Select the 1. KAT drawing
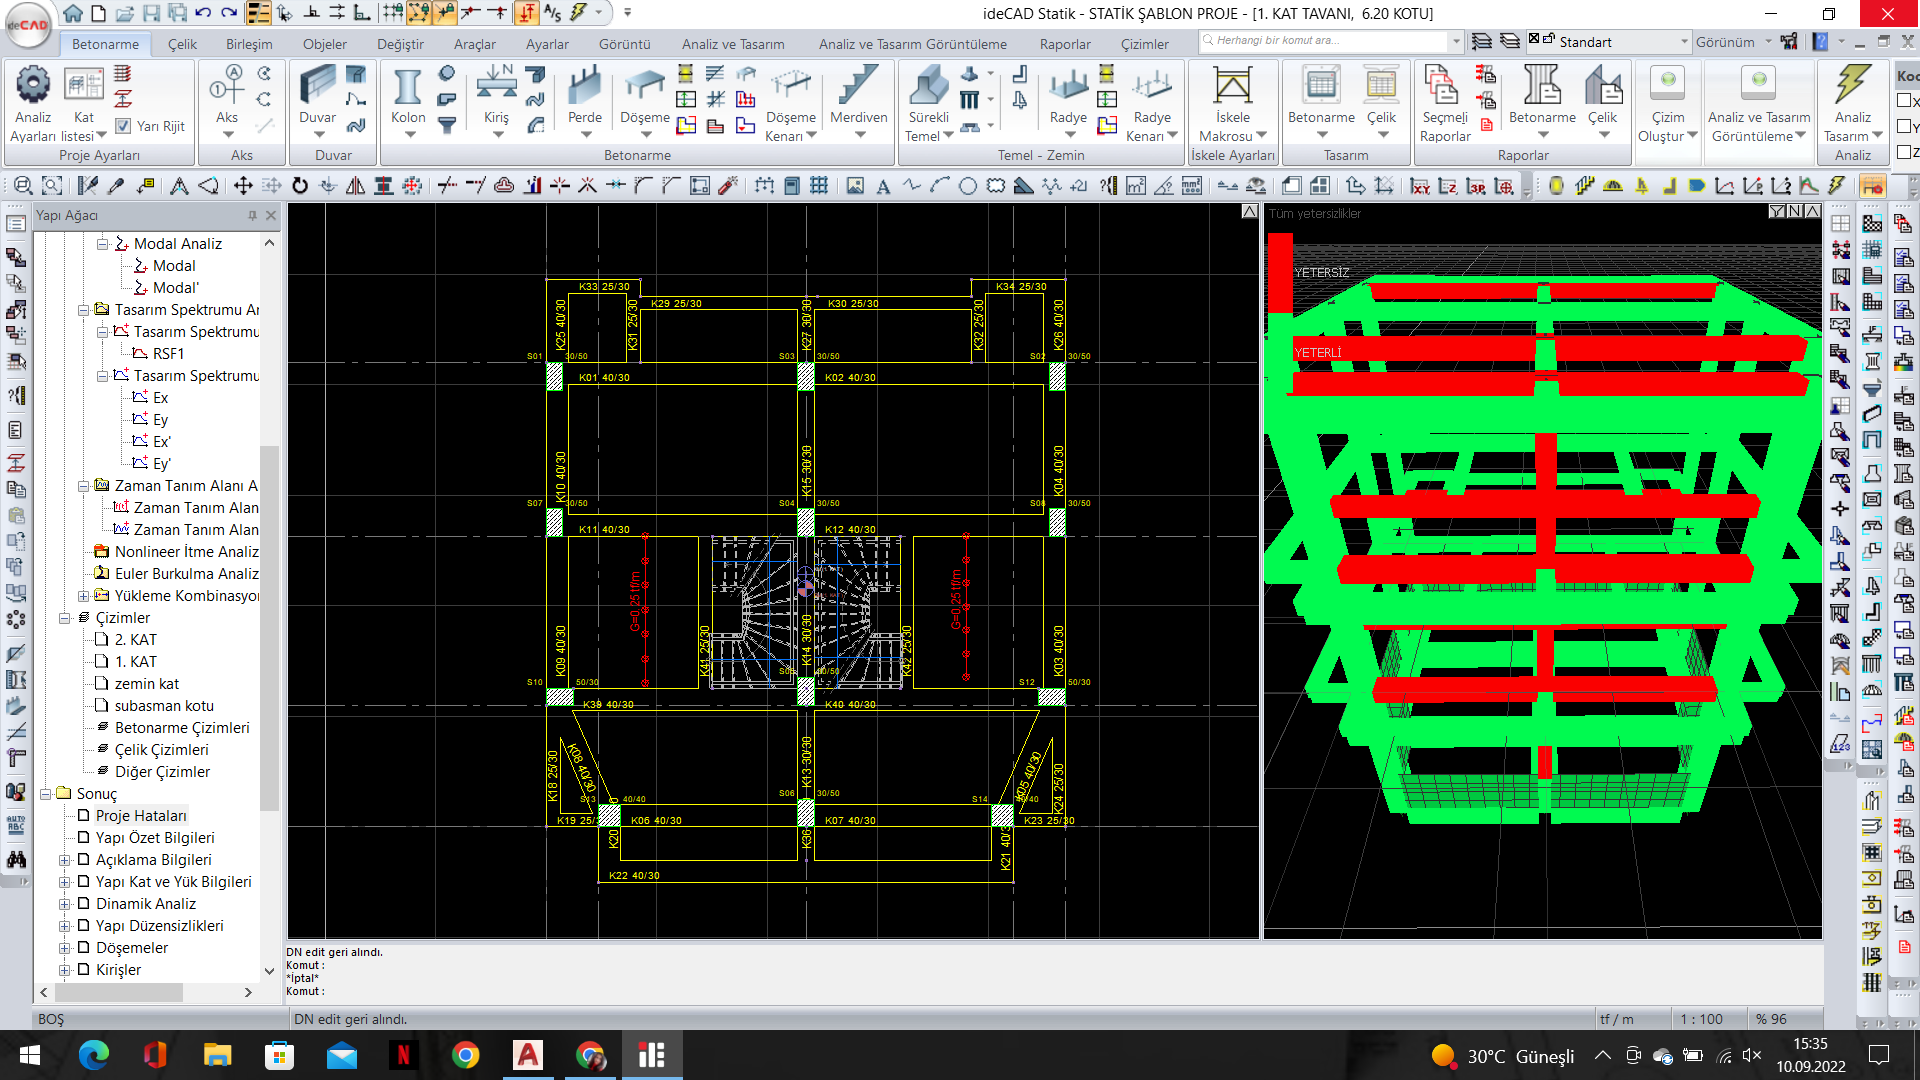1920x1080 pixels. point(135,662)
